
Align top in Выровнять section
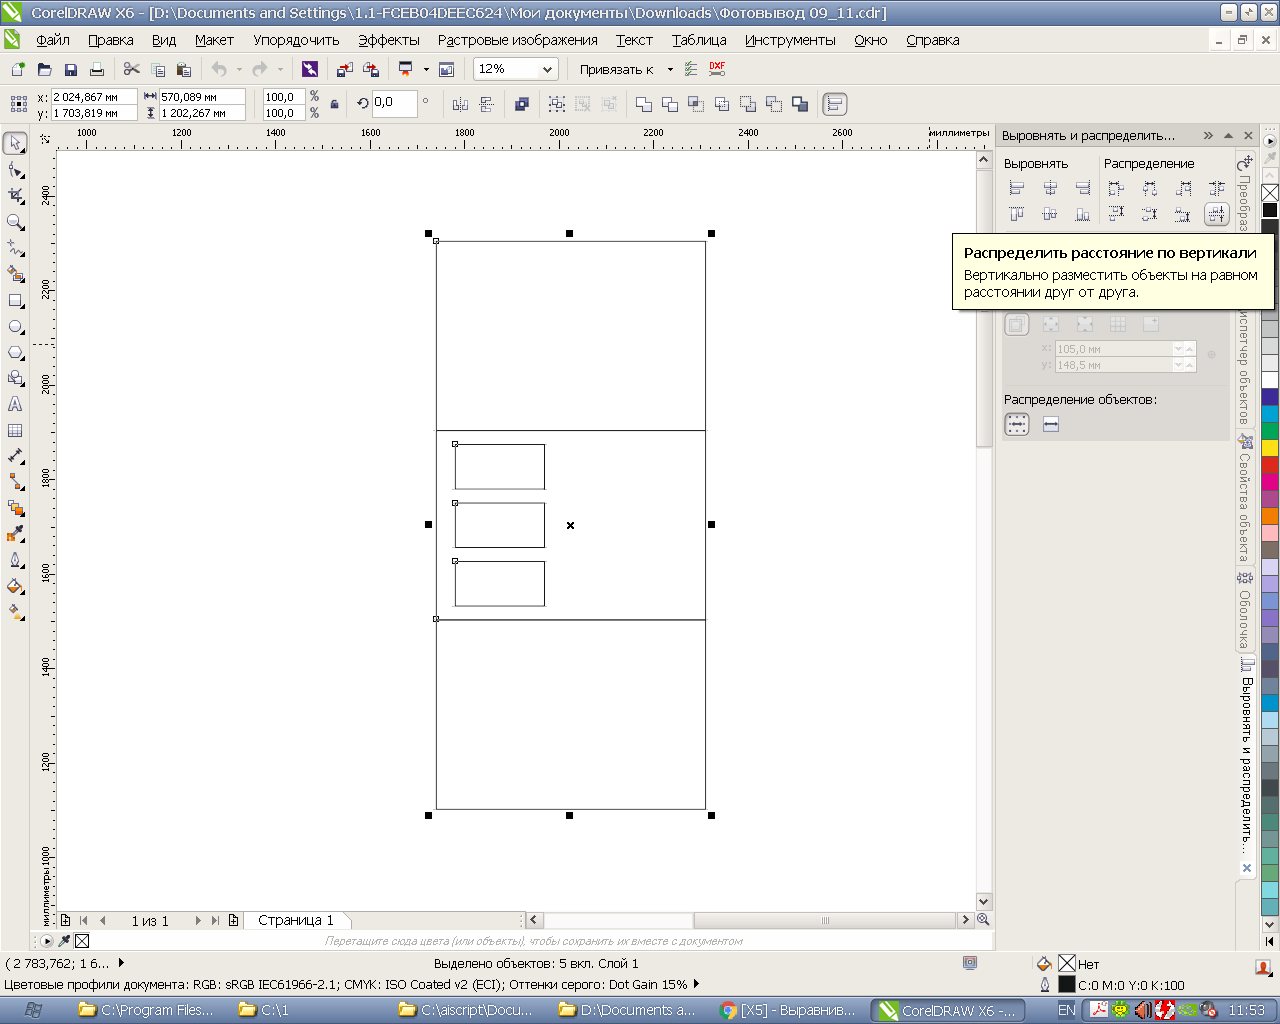pos(1017,214)
